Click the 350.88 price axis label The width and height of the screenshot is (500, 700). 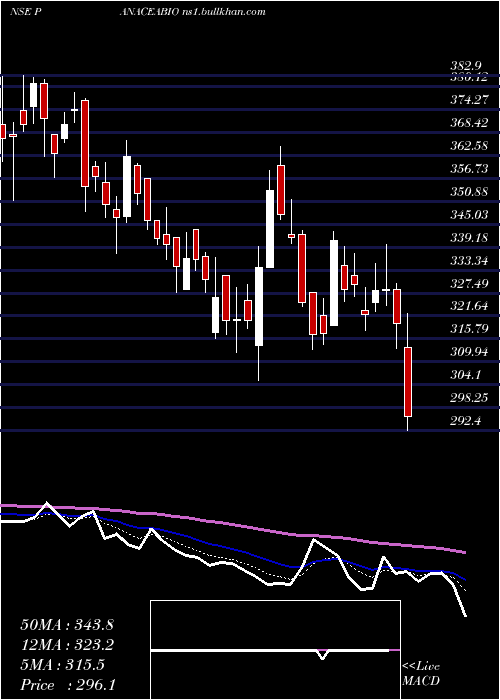(x=469, y=192)
